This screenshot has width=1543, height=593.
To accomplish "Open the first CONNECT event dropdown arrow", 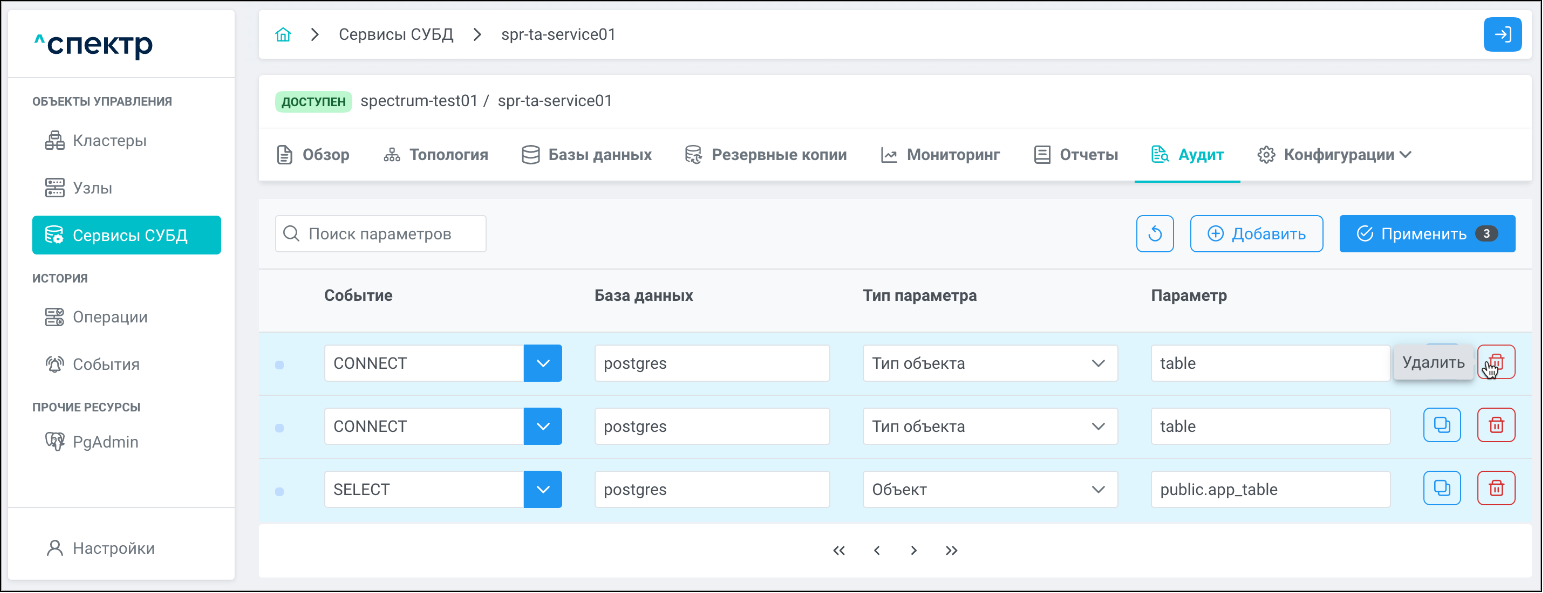I will (543, 363).
